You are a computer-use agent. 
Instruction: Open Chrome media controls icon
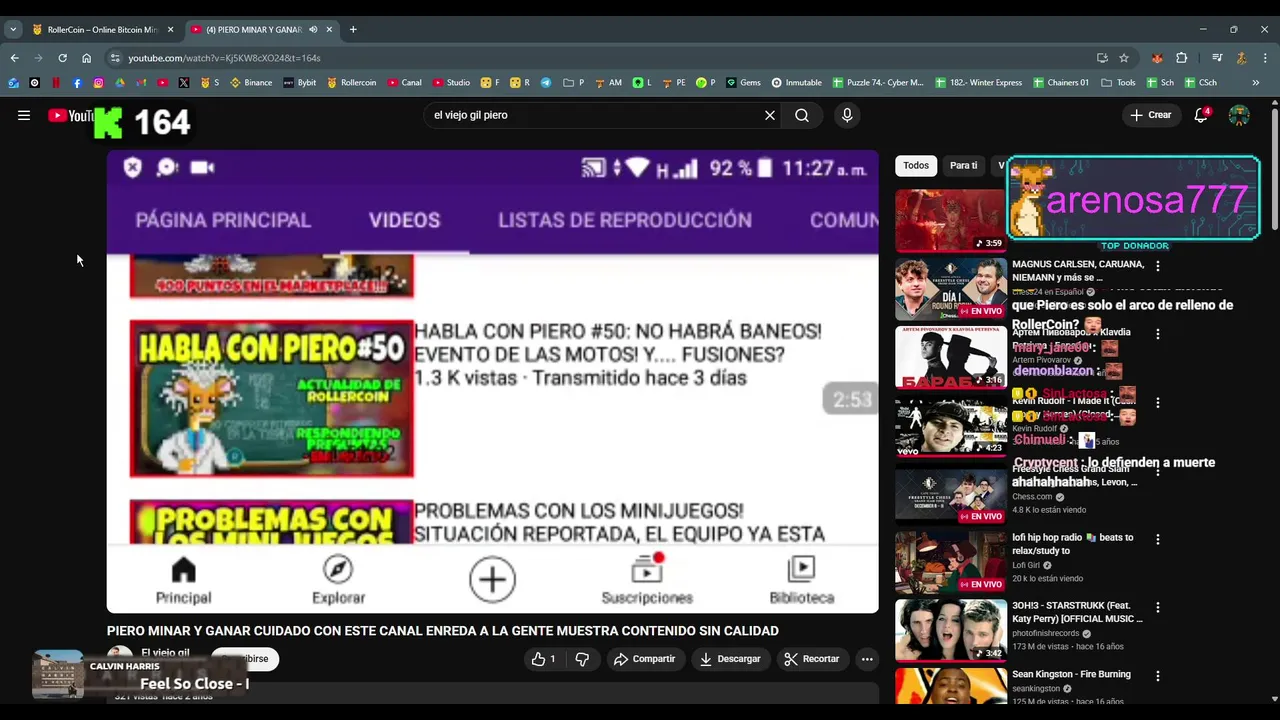[x=1217, y=58]
